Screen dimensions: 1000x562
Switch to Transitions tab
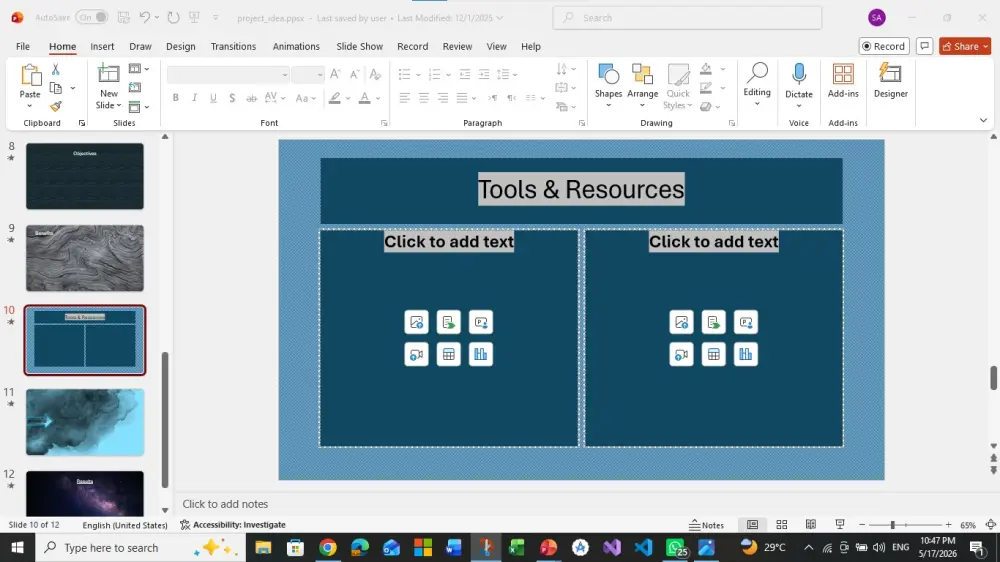(233, 46)
